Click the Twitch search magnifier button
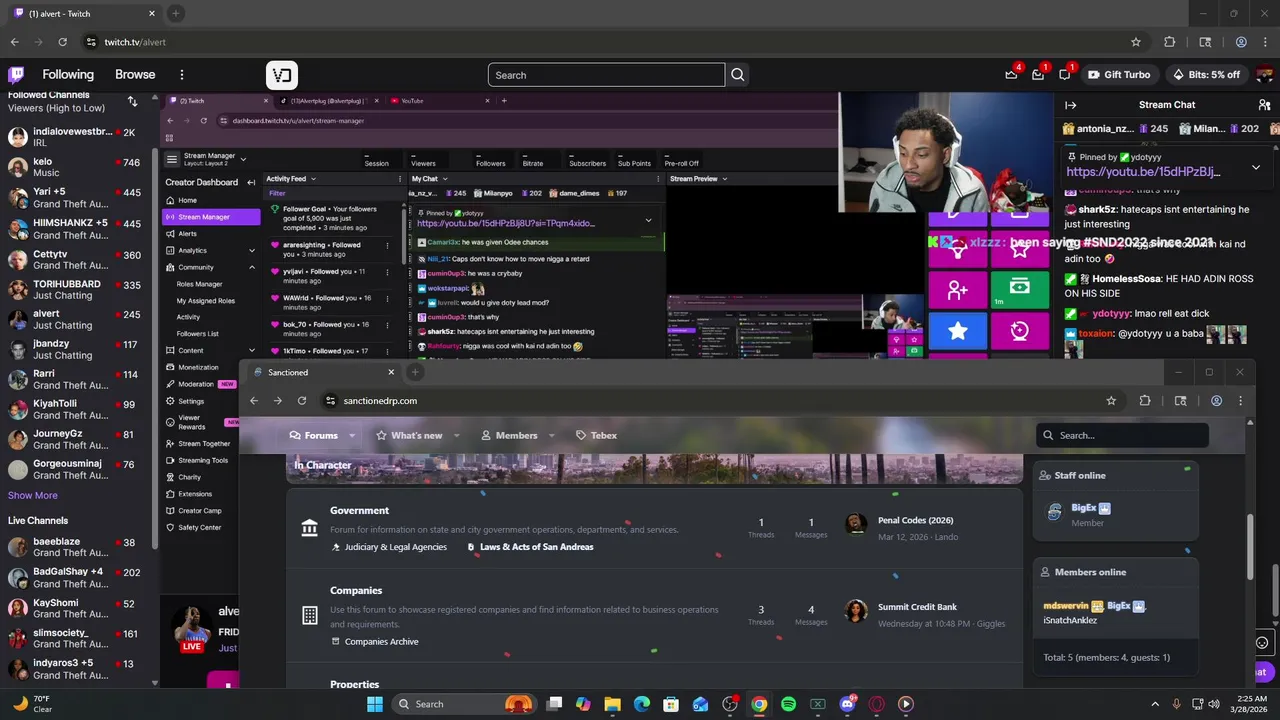This screenshot has height=720, width=1280. 738,75
